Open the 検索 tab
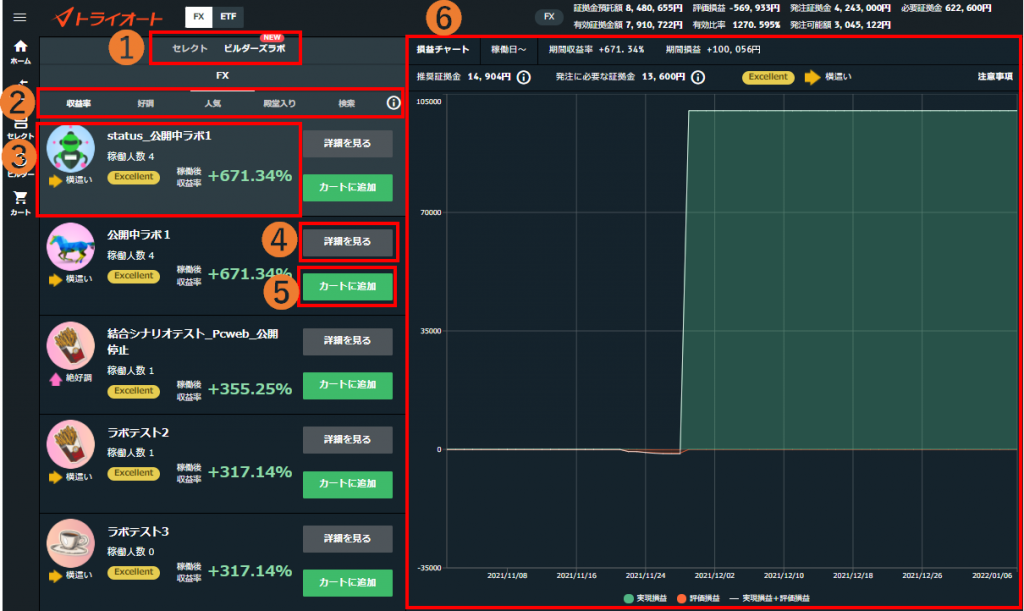The width and height of the screenshot is (1024, 611). pos(347,104)
